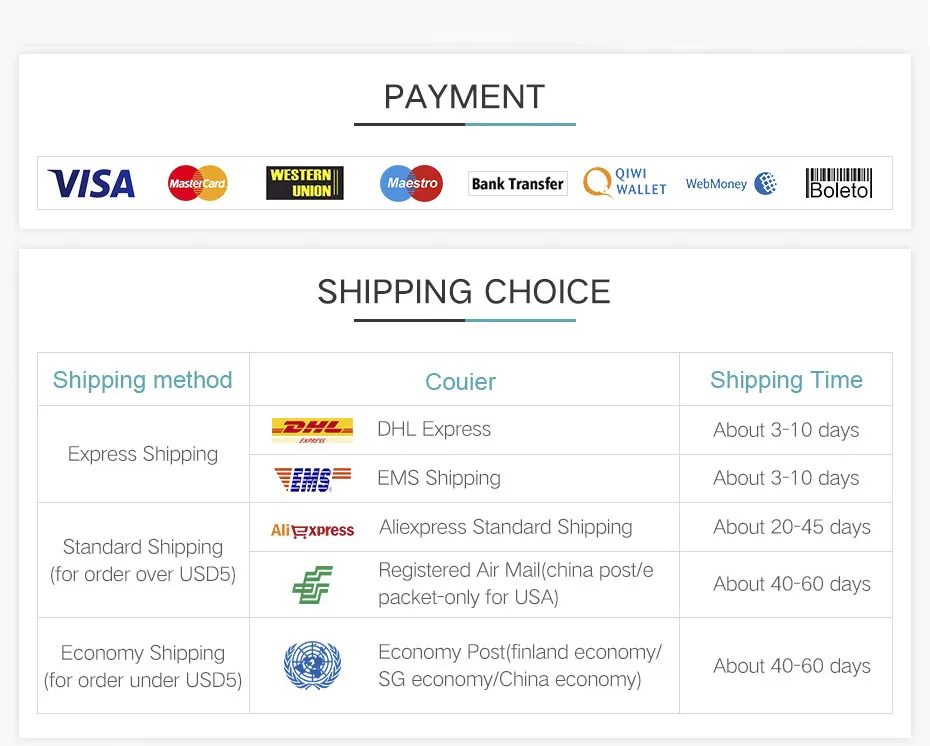The height and width of the screenshot is (746, 930).
Task: Click the blue UN emblem logo
Action: coord(313,665)
